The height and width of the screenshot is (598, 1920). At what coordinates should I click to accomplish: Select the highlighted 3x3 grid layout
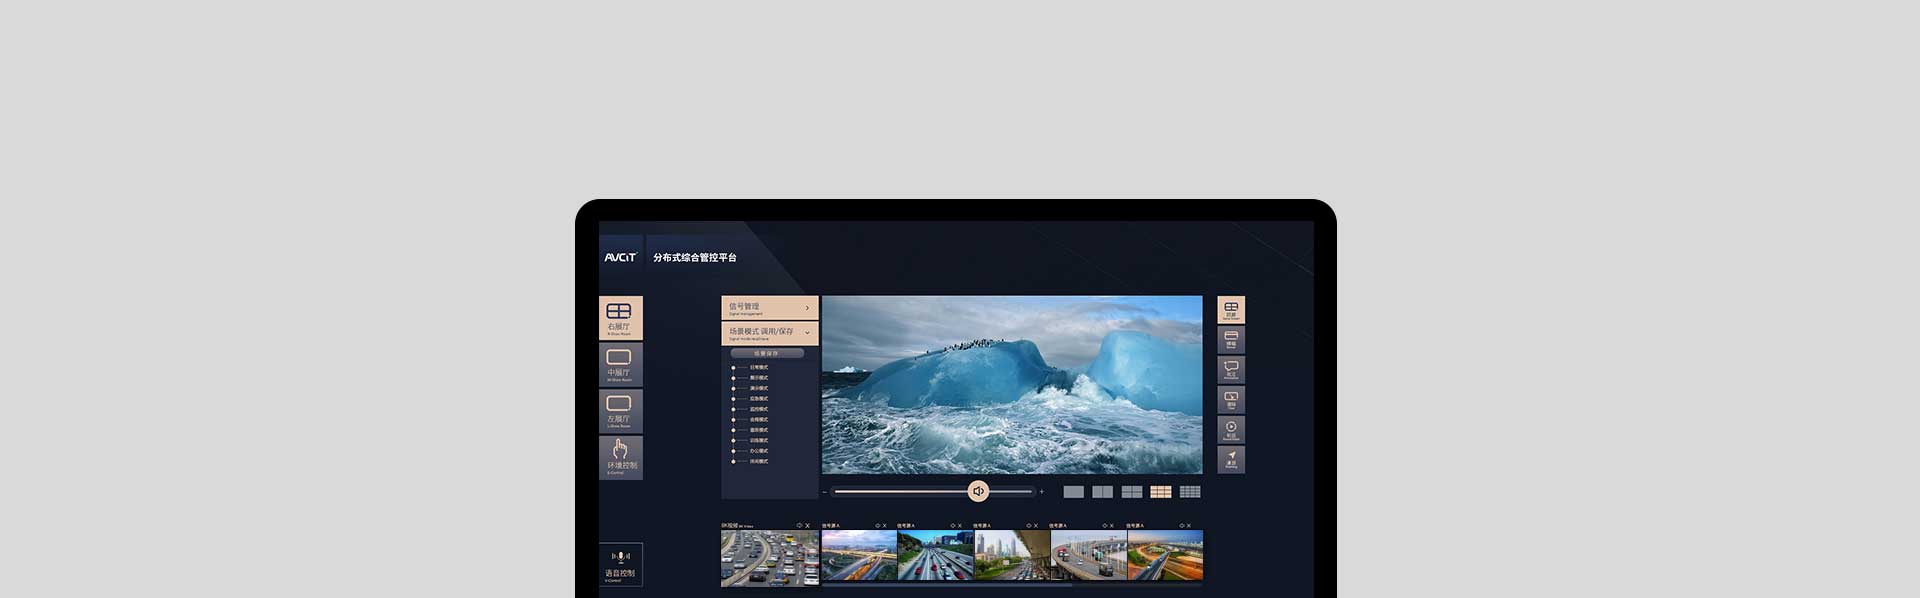tap(1160, 492)
